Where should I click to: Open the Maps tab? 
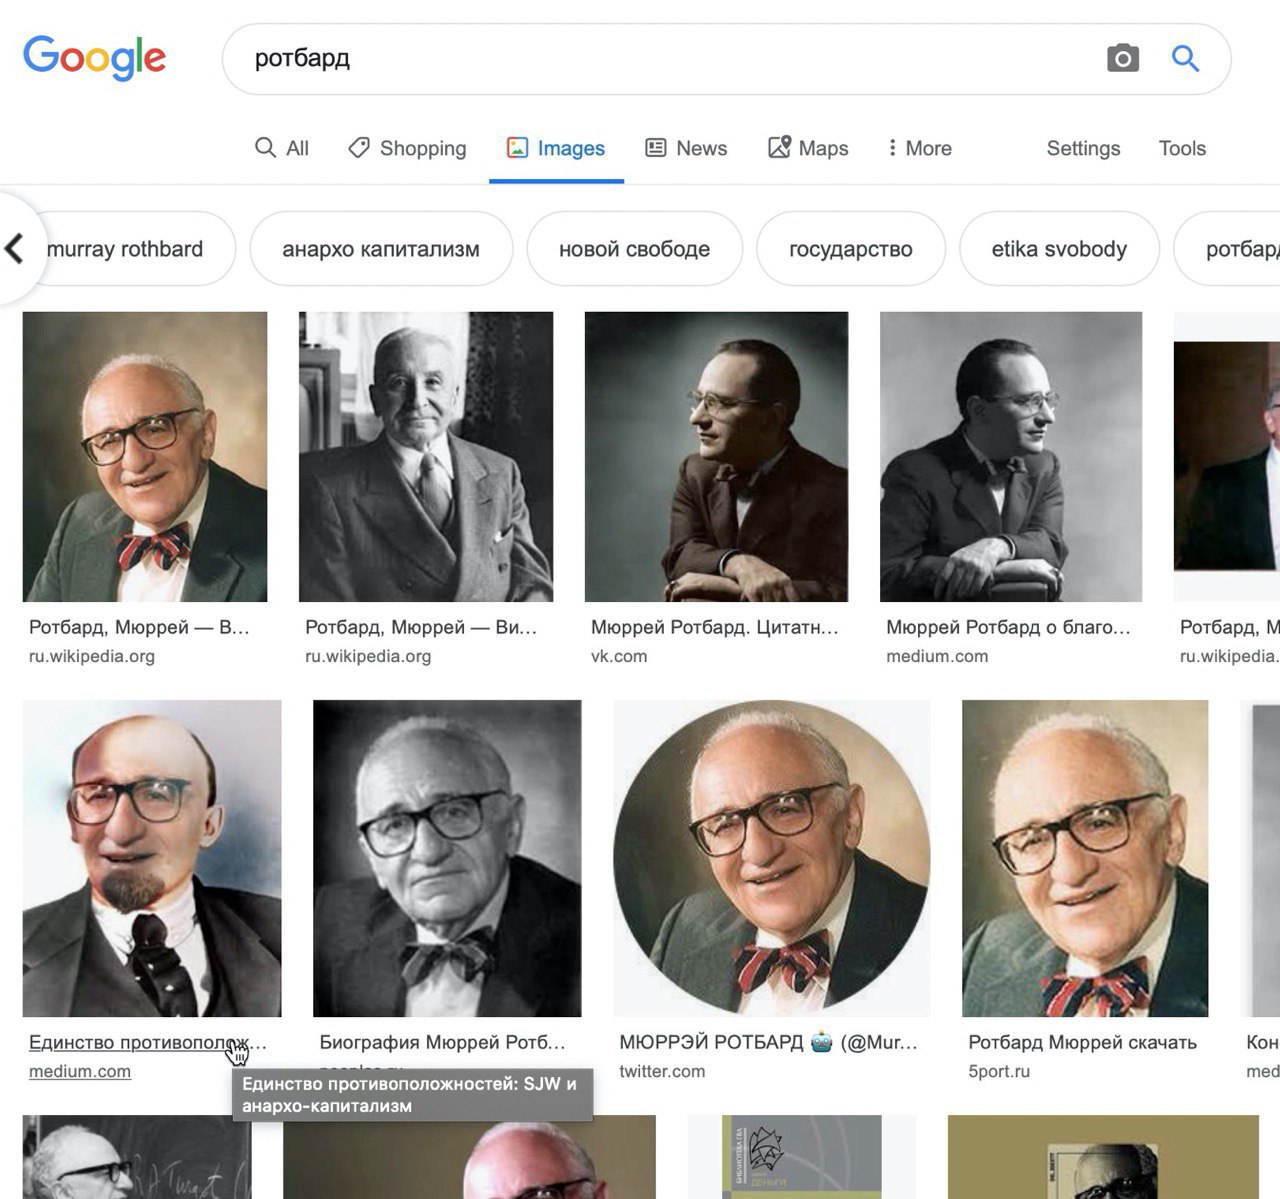click(808, 148)
